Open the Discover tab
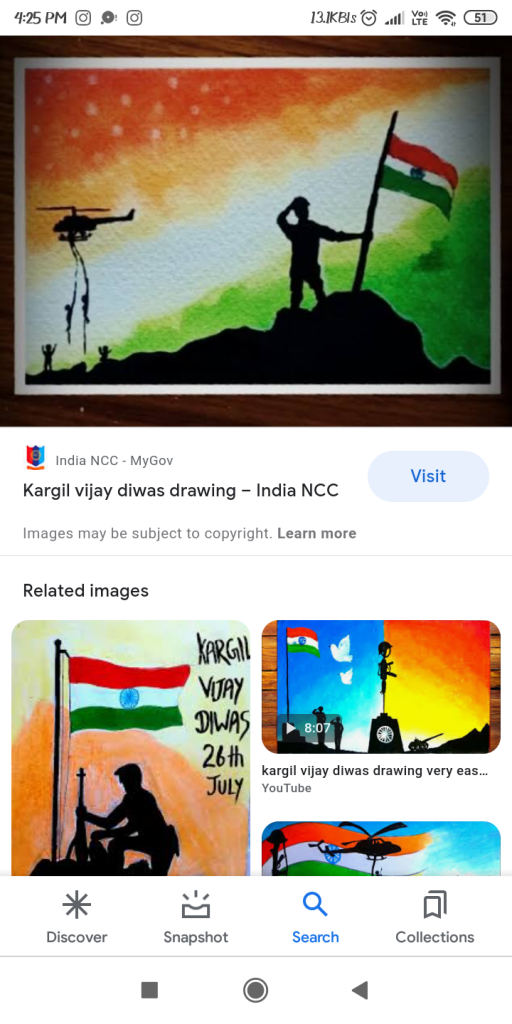This screenshot has height=1024, width=512. 76,918
